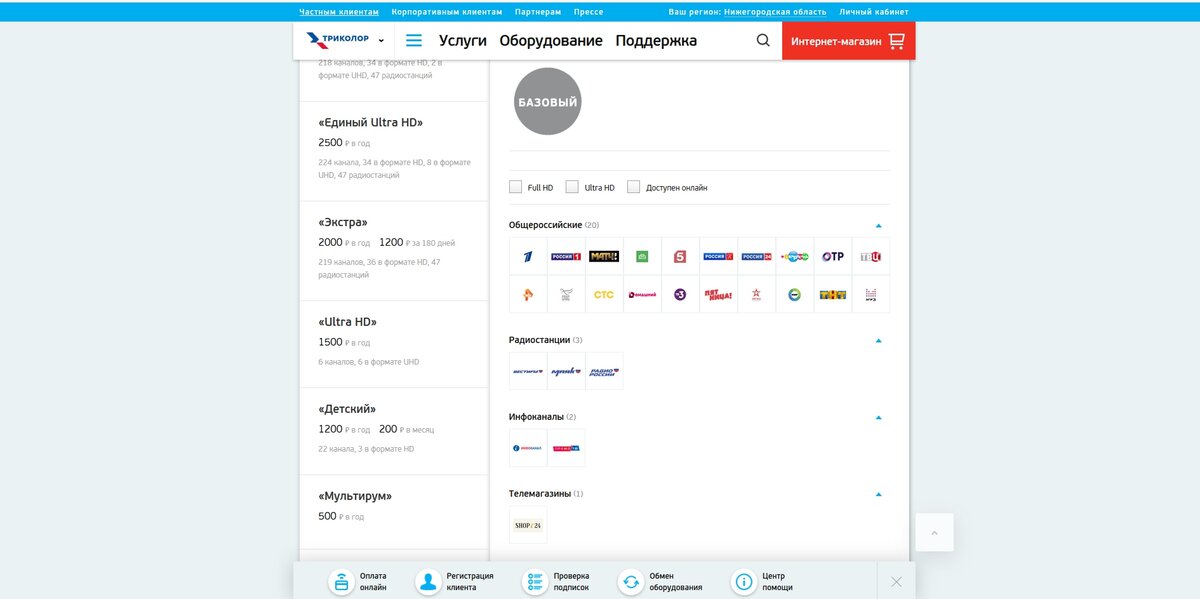Go to the Партнерам section

point(538,12)
